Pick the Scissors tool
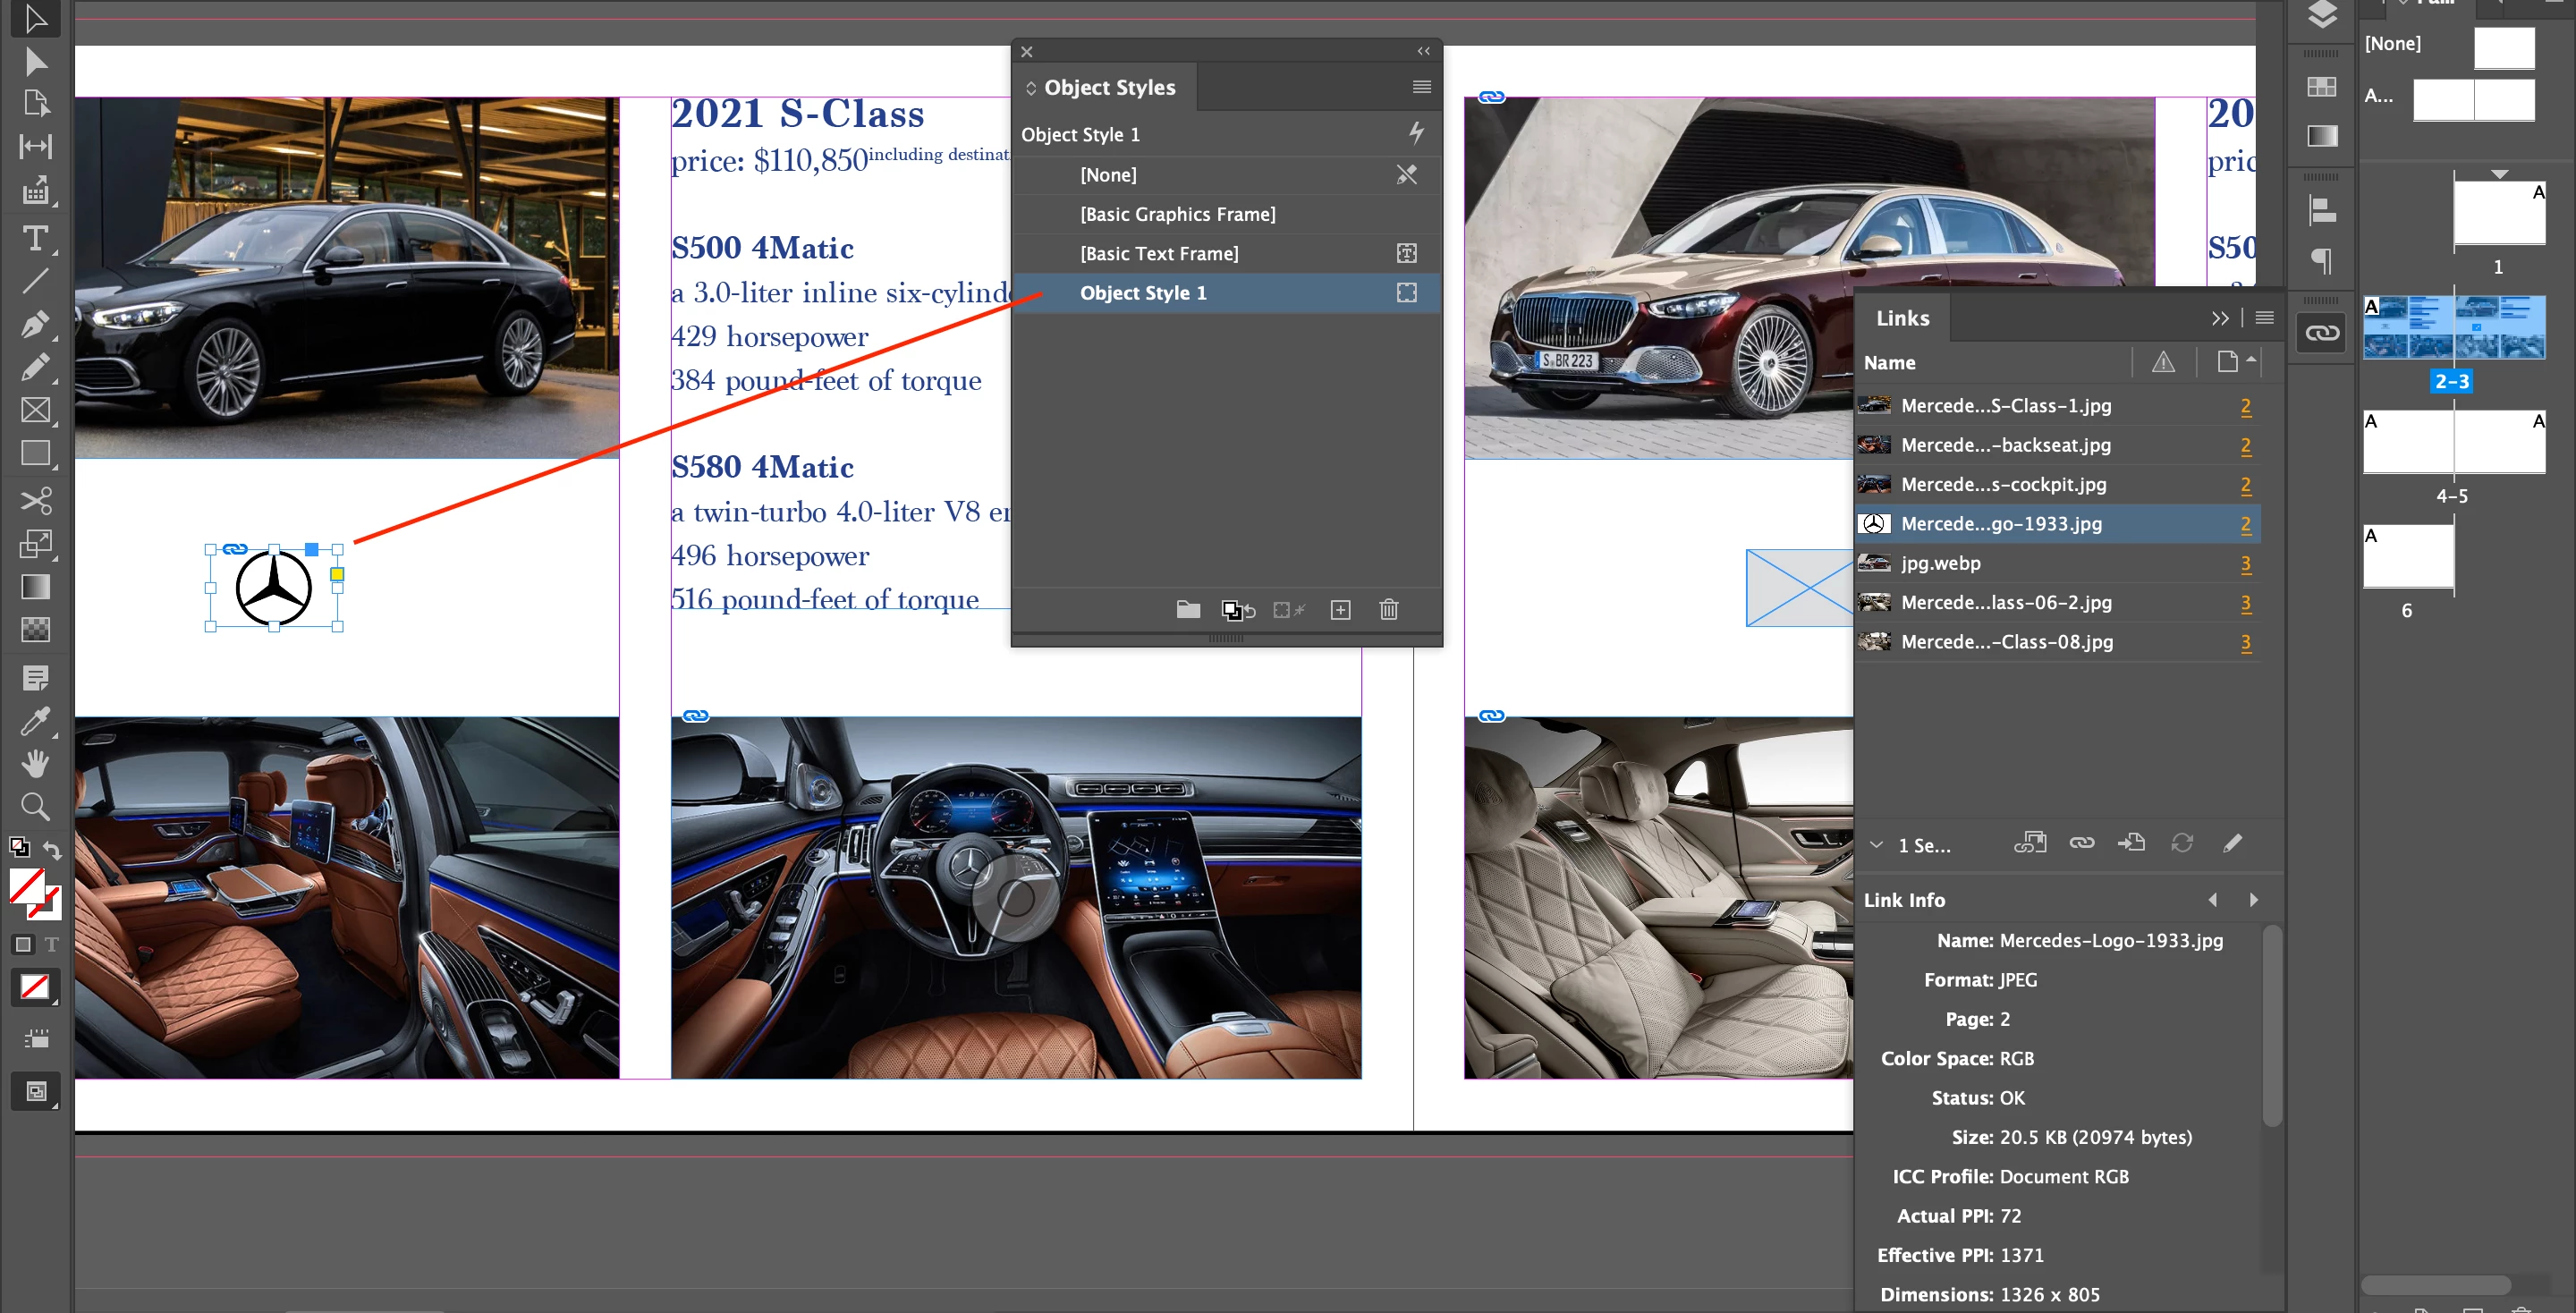 point(35,500)
